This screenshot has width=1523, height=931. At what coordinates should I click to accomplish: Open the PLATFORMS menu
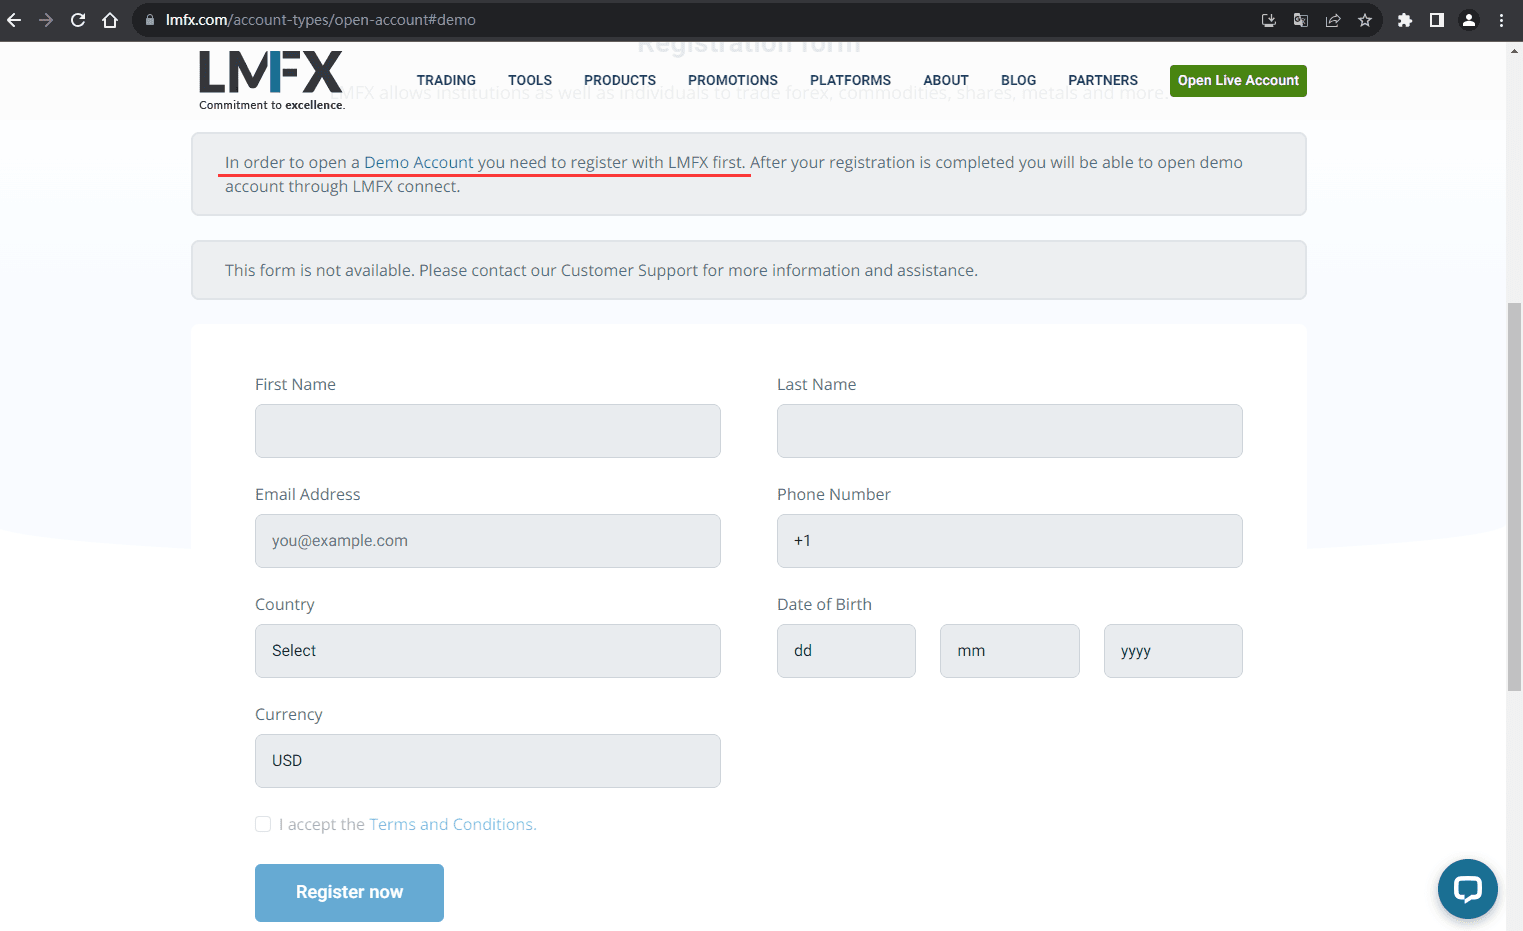[x=850, y=80]
